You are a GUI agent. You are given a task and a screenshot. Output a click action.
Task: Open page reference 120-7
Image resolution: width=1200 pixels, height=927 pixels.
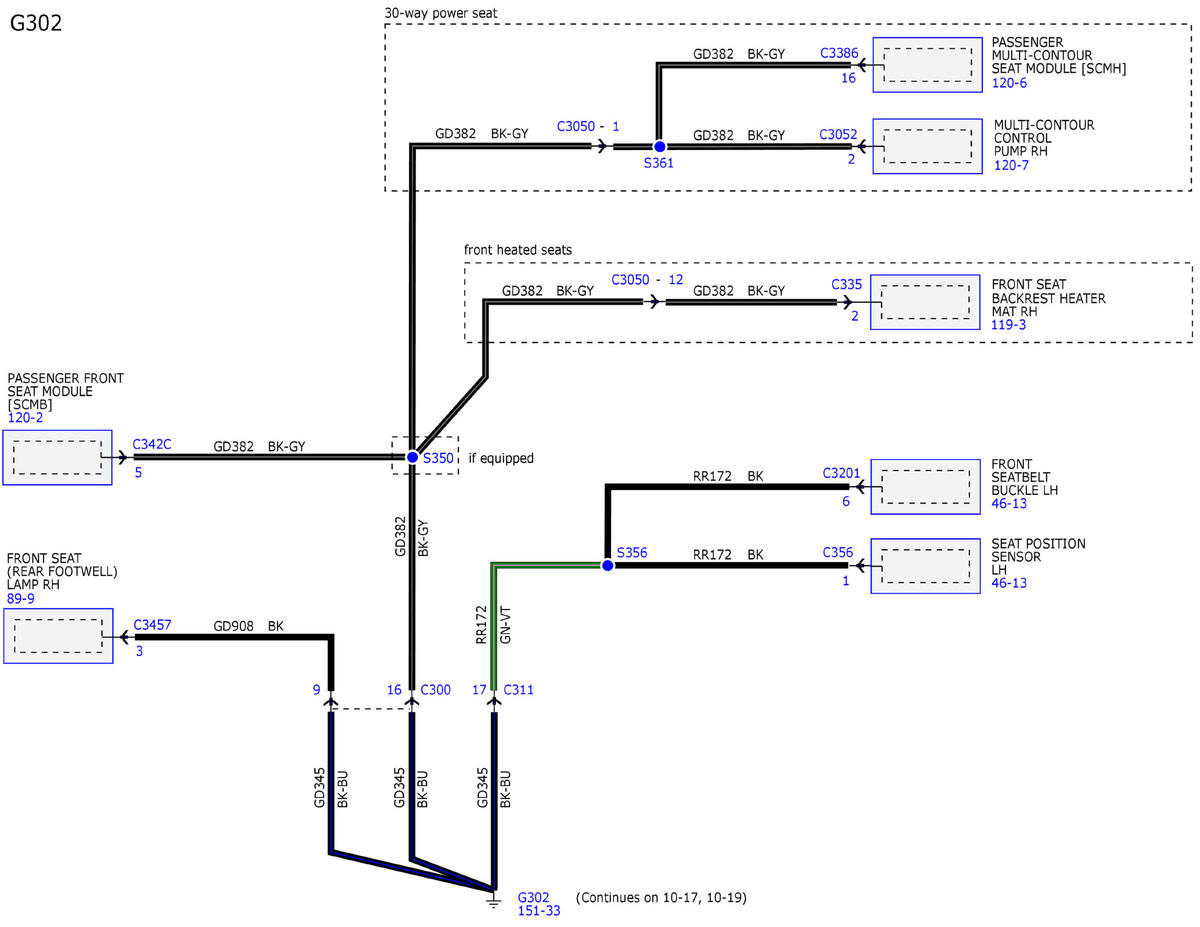[1012, 165]
